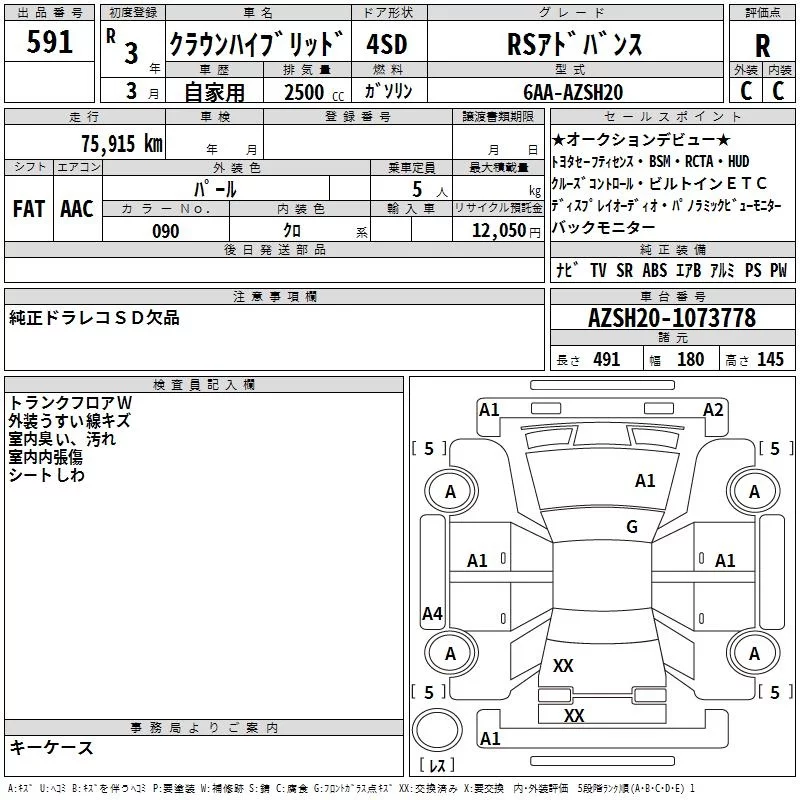800x800 pixels.
Task: Click the mileage value 75,915 km
Action: coord(121,142)
